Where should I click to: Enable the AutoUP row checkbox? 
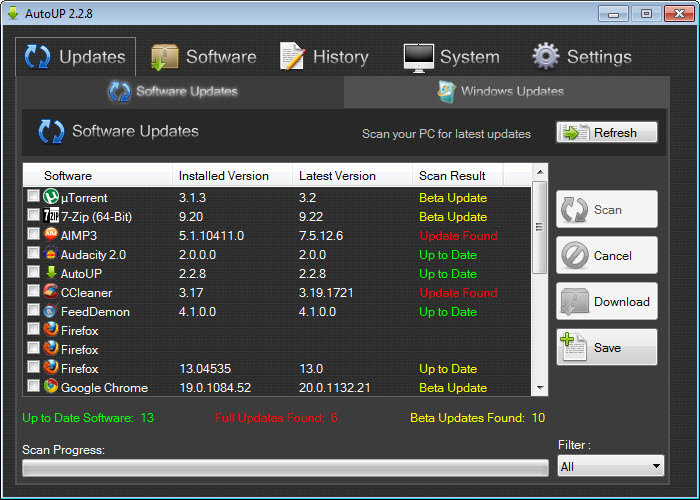click(x=33, y=271)
